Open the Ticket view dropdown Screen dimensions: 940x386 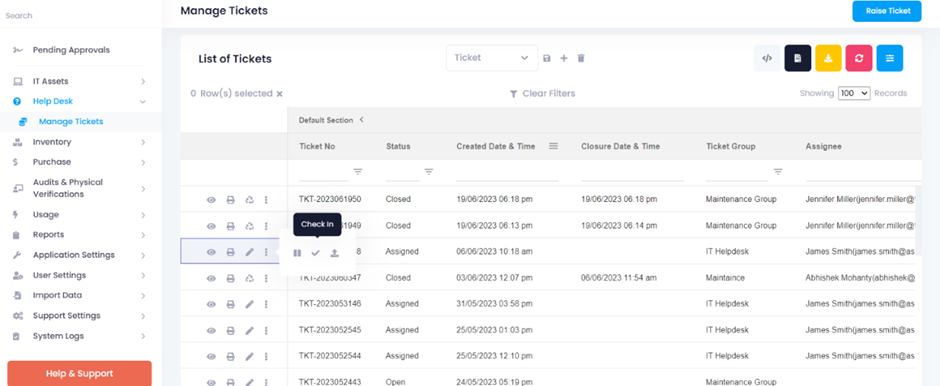tap(492, 58)
